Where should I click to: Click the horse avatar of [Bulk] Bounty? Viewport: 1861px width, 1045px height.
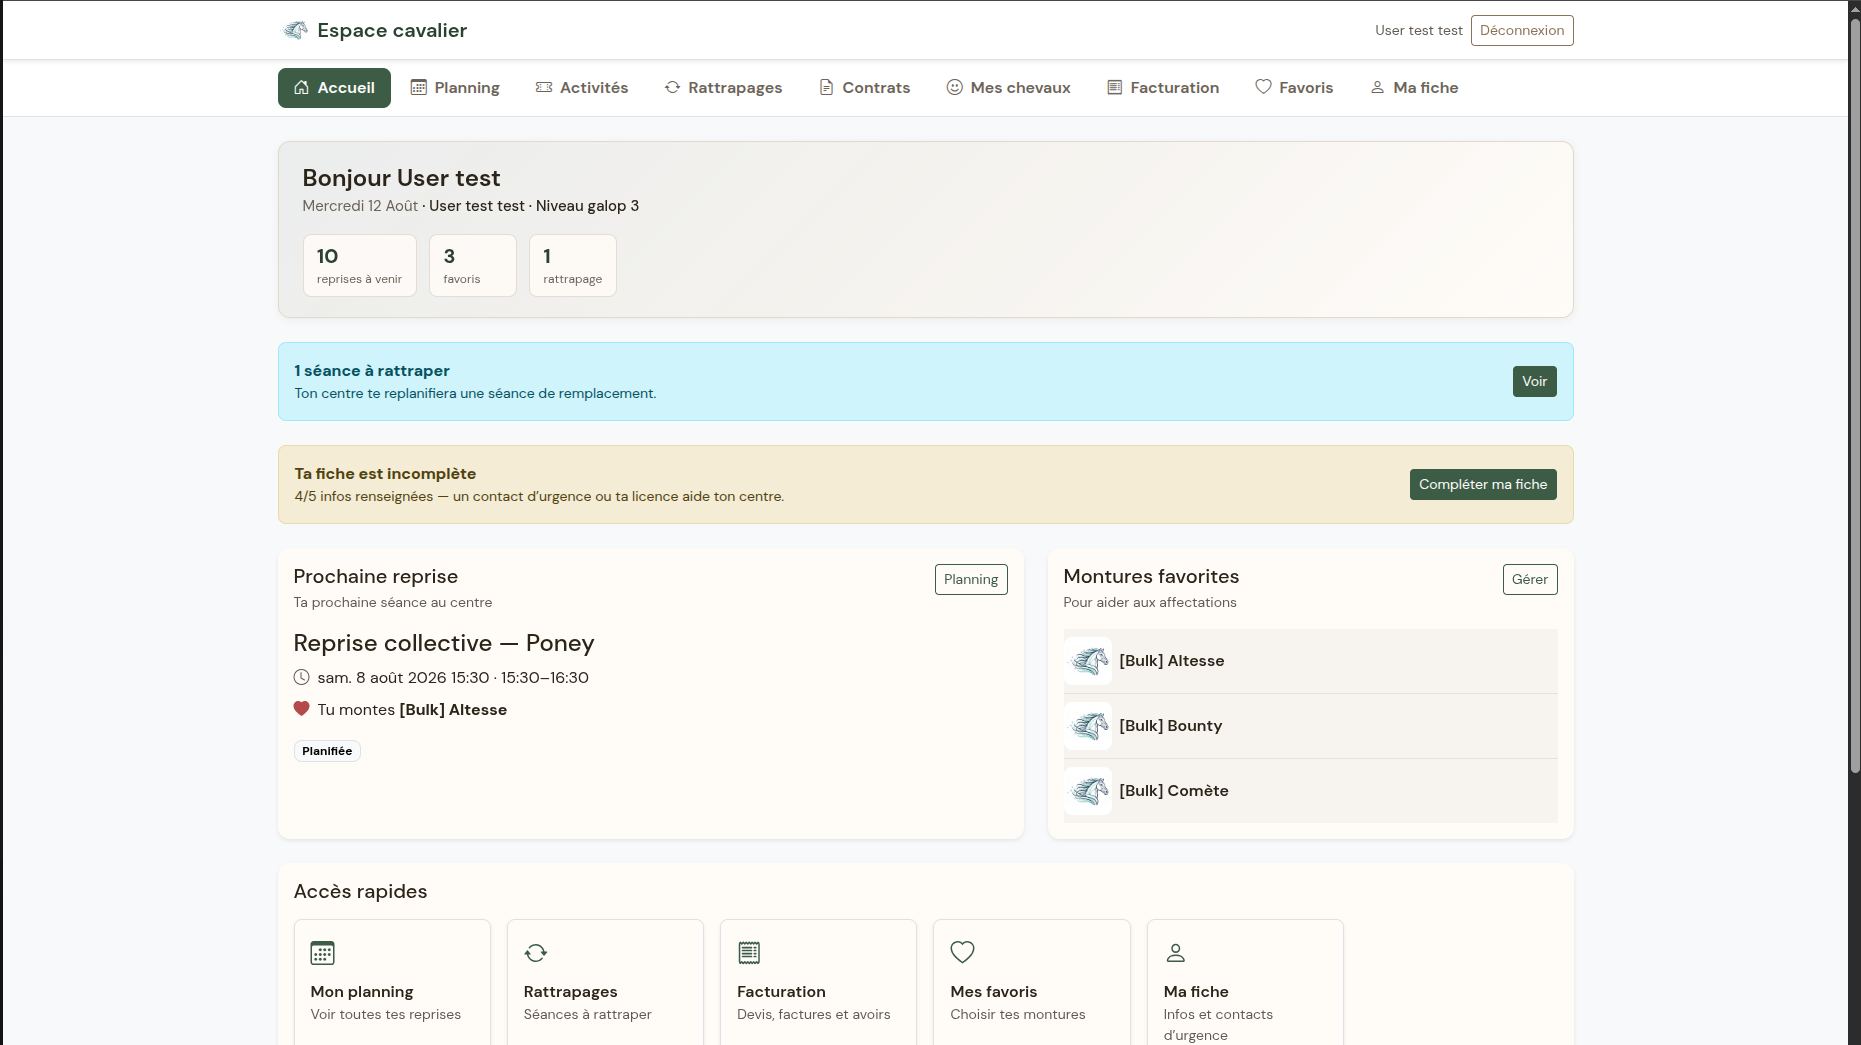pyautogui.click(x=1088, y=726)
